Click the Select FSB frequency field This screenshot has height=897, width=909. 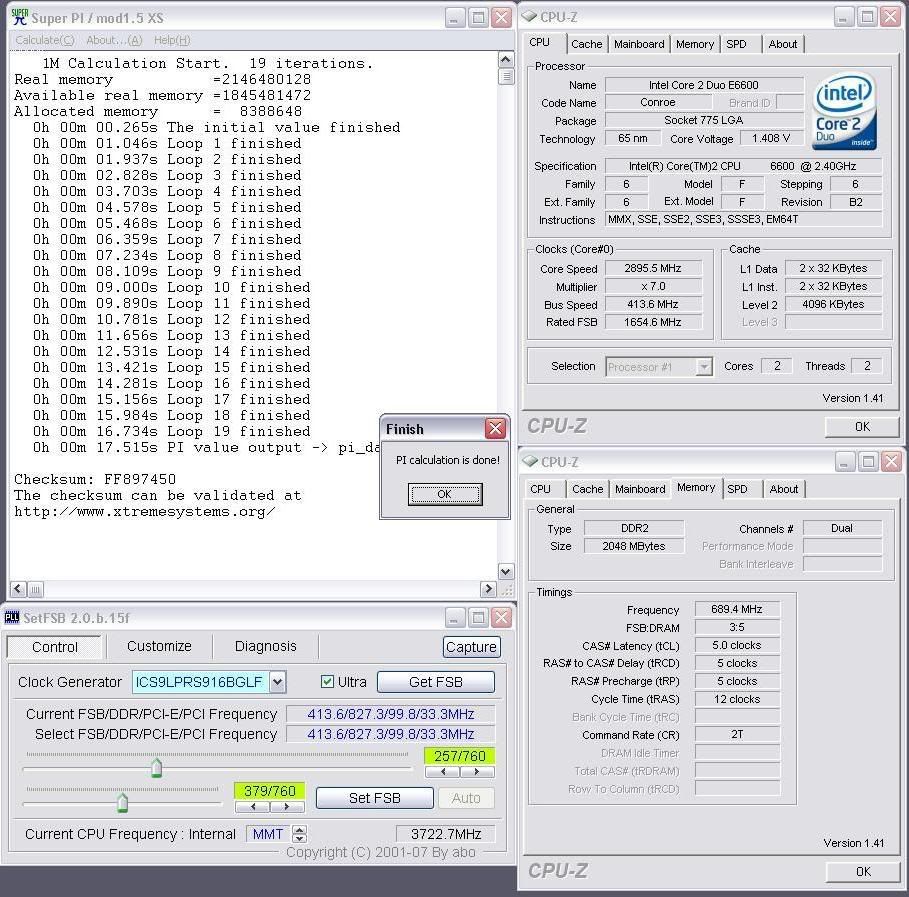391,734
